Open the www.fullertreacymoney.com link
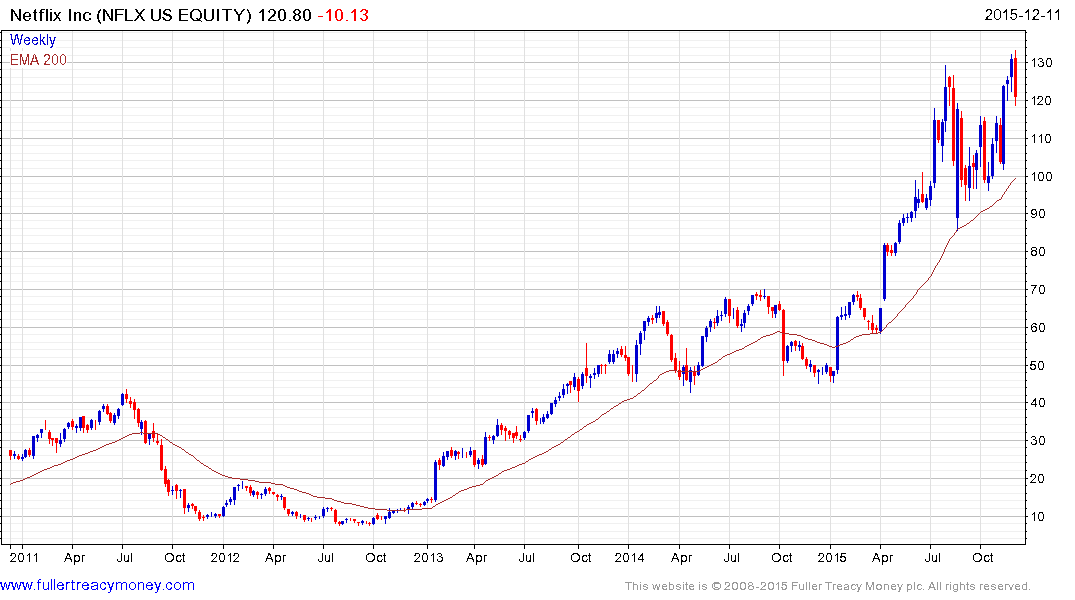1075x600 pixels. click(97, 585)
